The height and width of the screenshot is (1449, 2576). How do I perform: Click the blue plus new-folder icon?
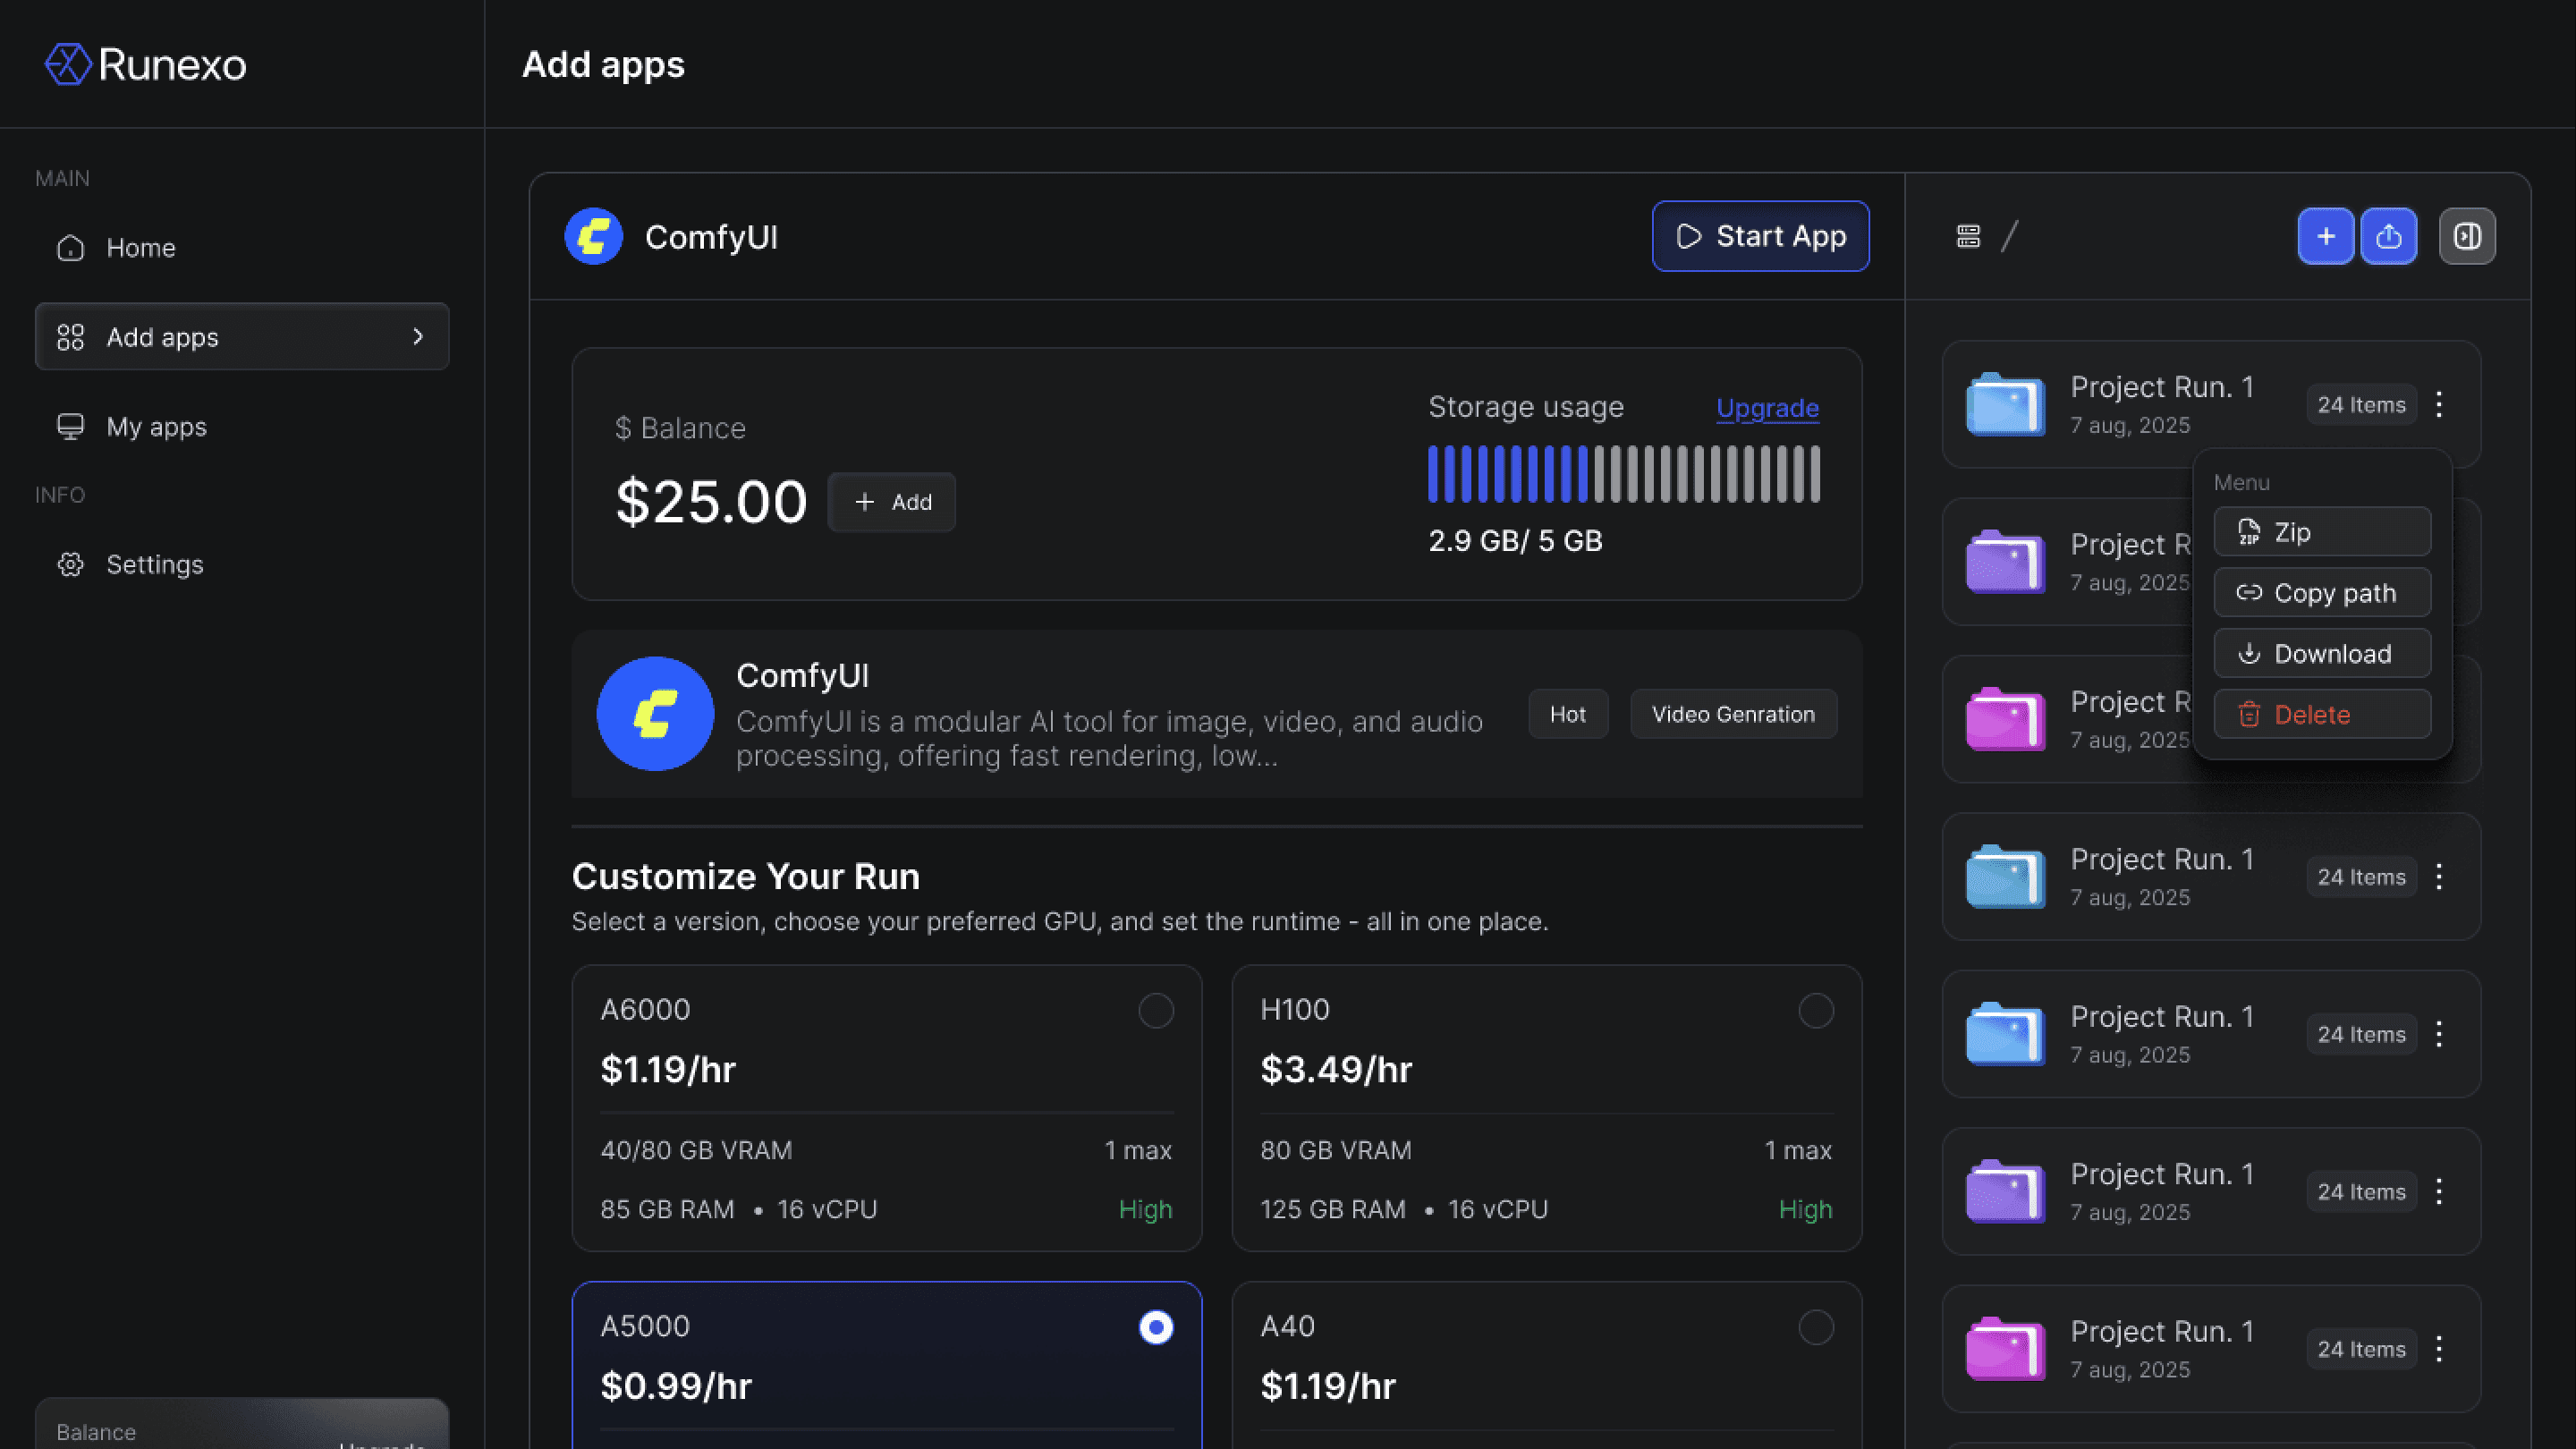coord(2325,236)
